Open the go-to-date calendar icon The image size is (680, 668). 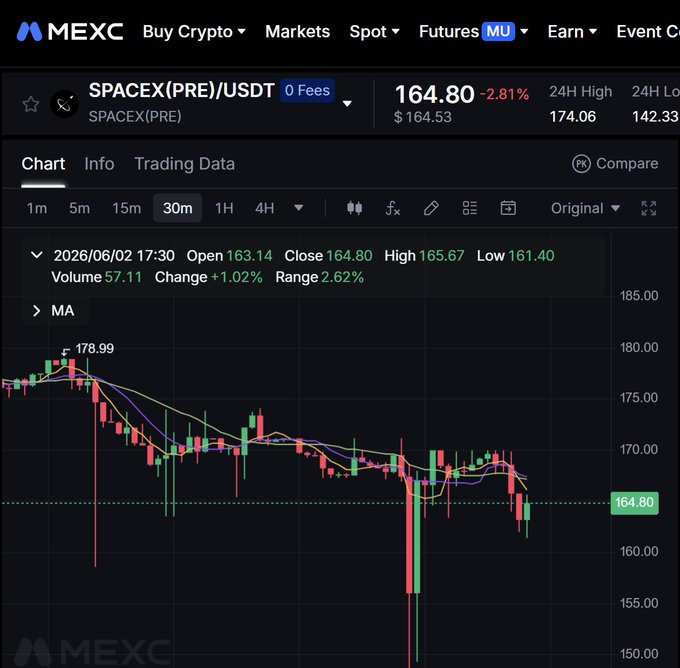point(508,208)
